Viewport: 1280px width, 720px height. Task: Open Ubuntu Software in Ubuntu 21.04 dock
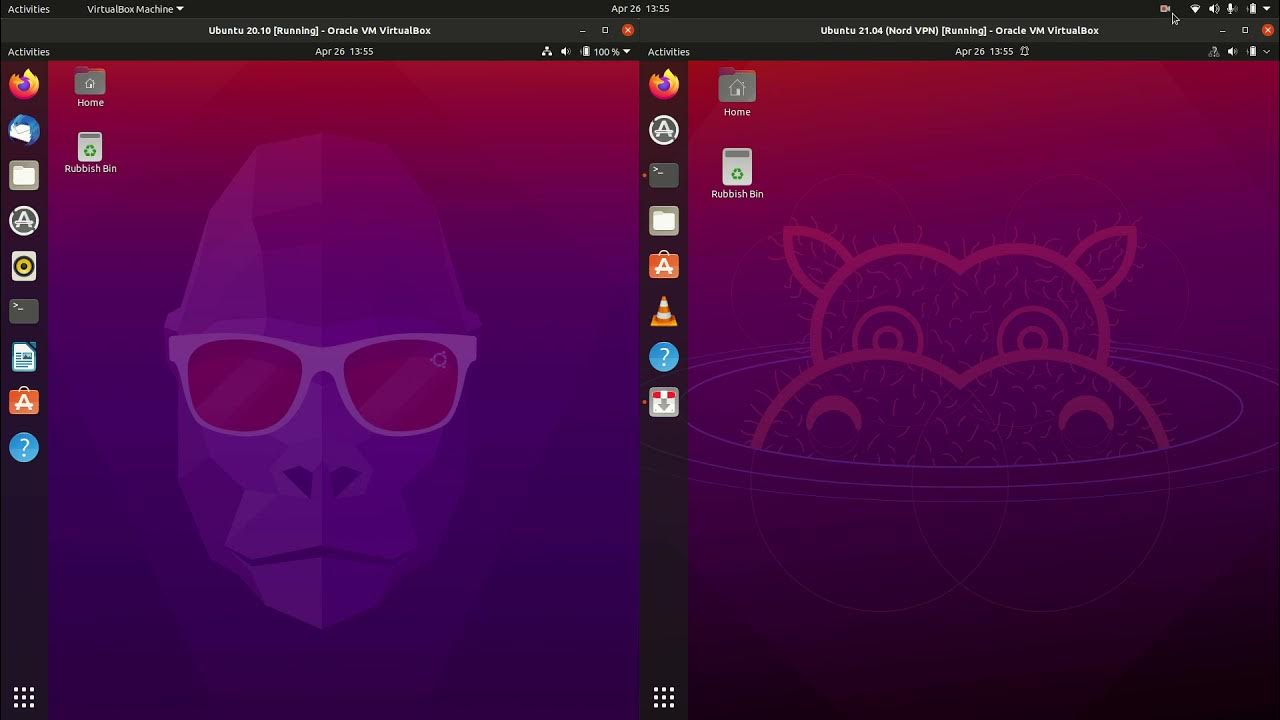pos(664,266)
